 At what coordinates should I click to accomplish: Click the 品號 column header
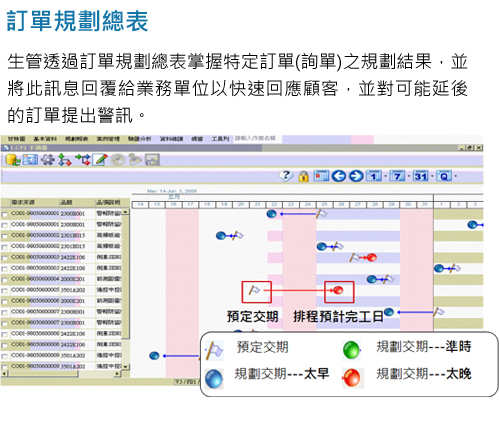click(x=66, y=202)
